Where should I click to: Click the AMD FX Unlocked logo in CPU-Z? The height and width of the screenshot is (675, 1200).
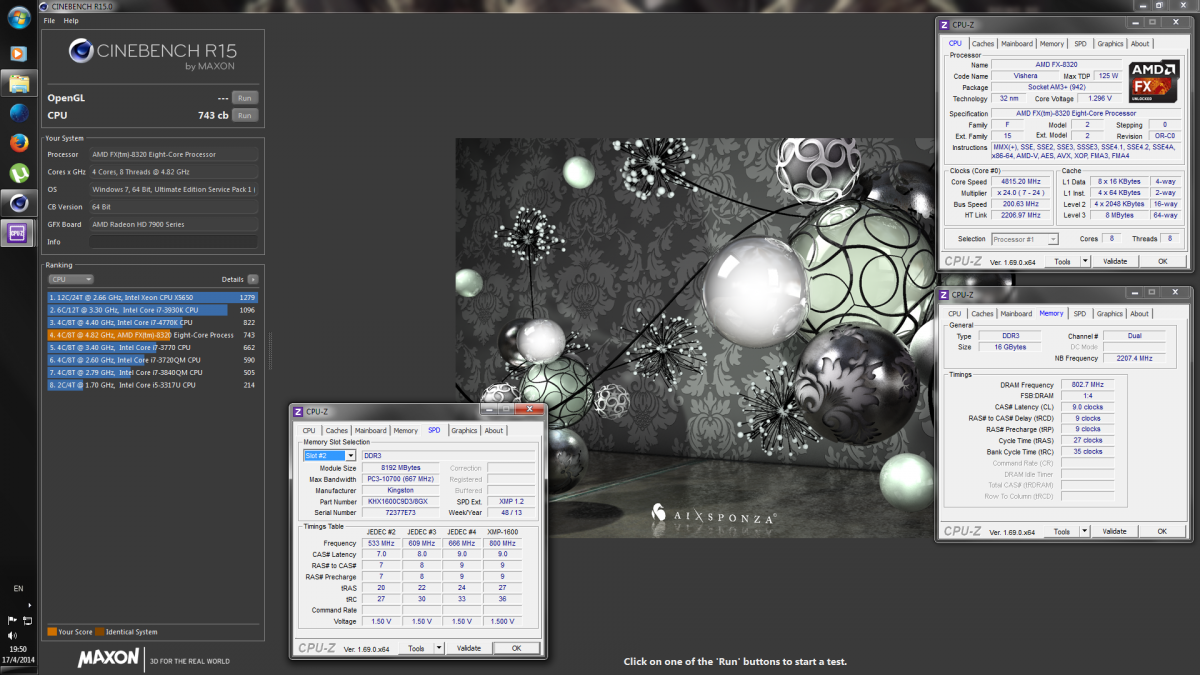1153,81
